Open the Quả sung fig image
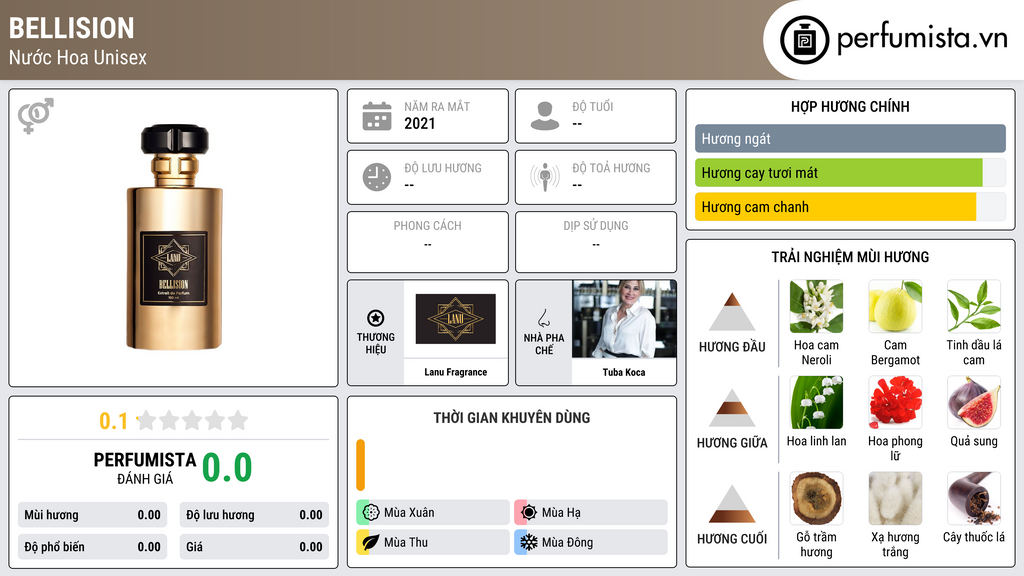Screen dimensions: 1024x576 click(x=974, y=403)
